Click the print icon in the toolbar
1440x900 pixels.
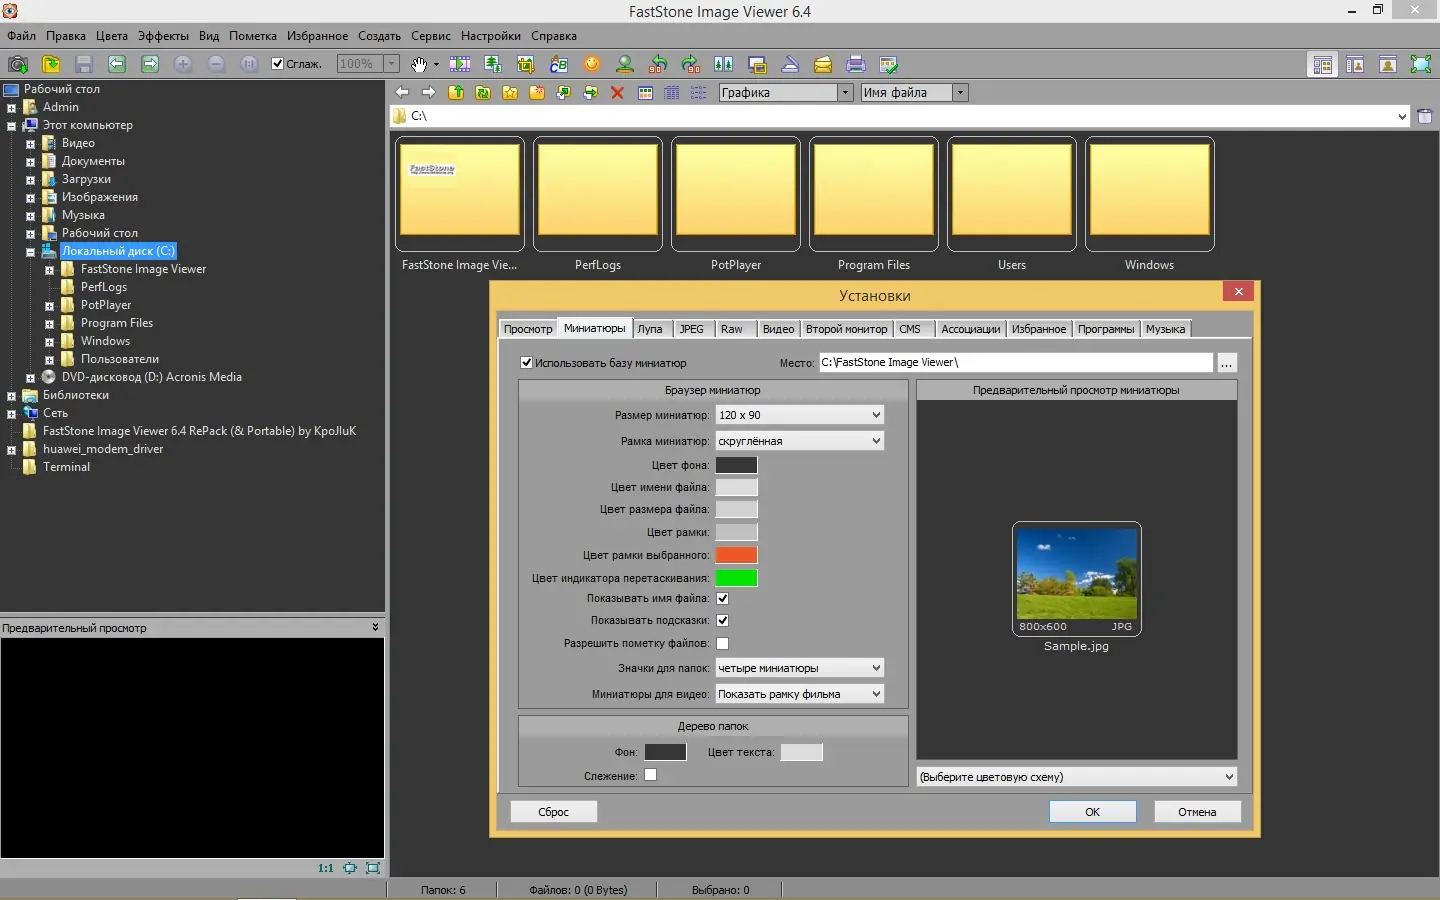[856, 64]
